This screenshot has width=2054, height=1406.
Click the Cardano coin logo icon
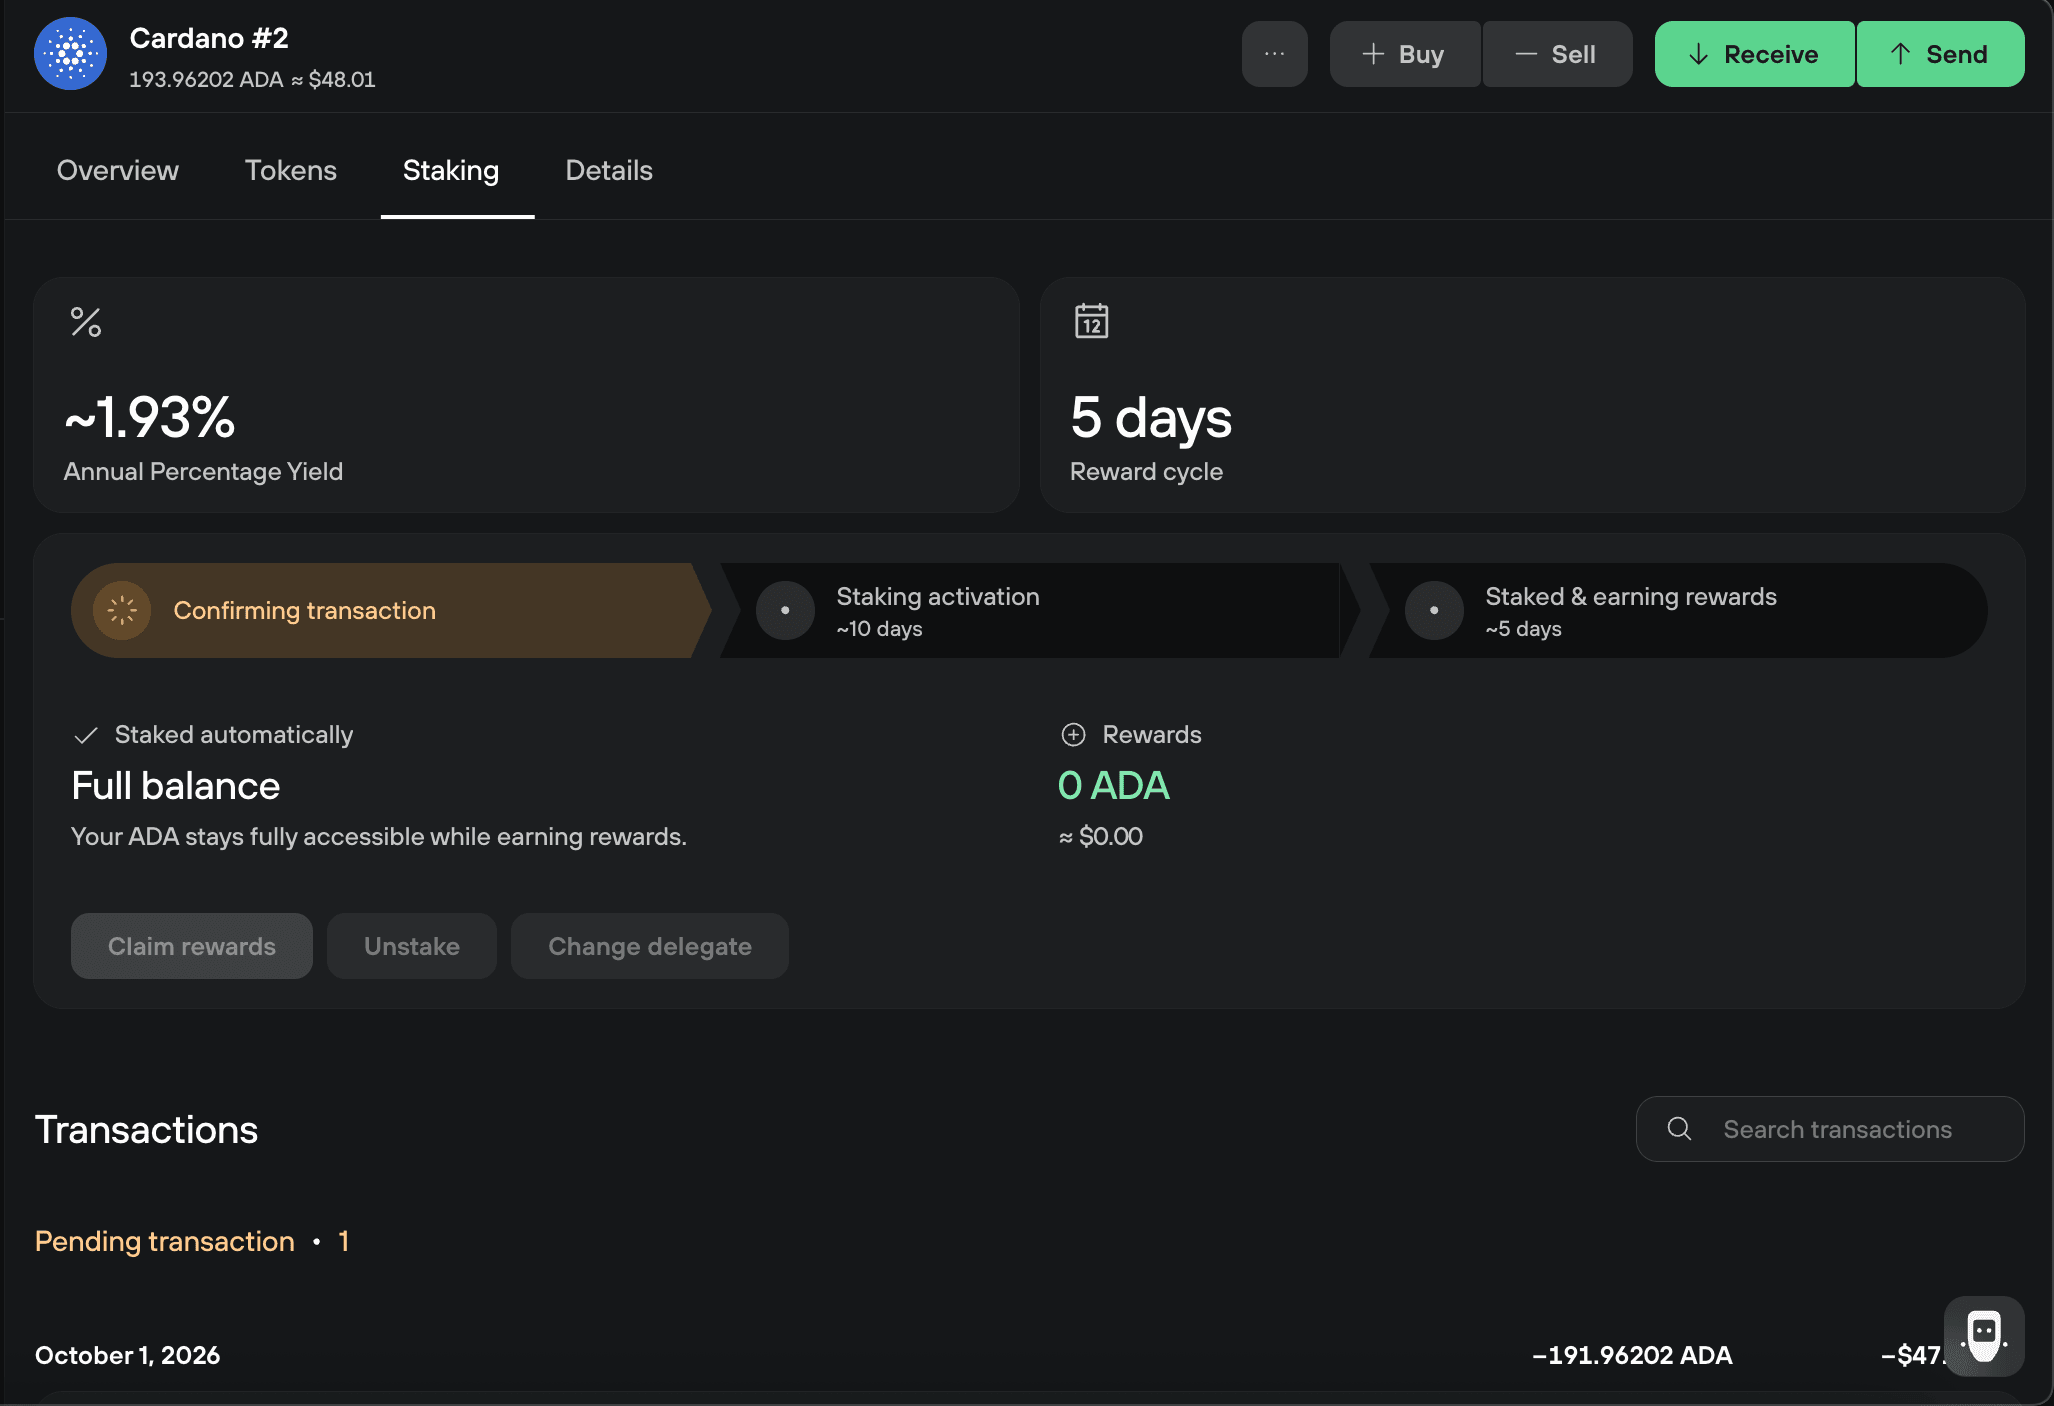pos(70,54)
